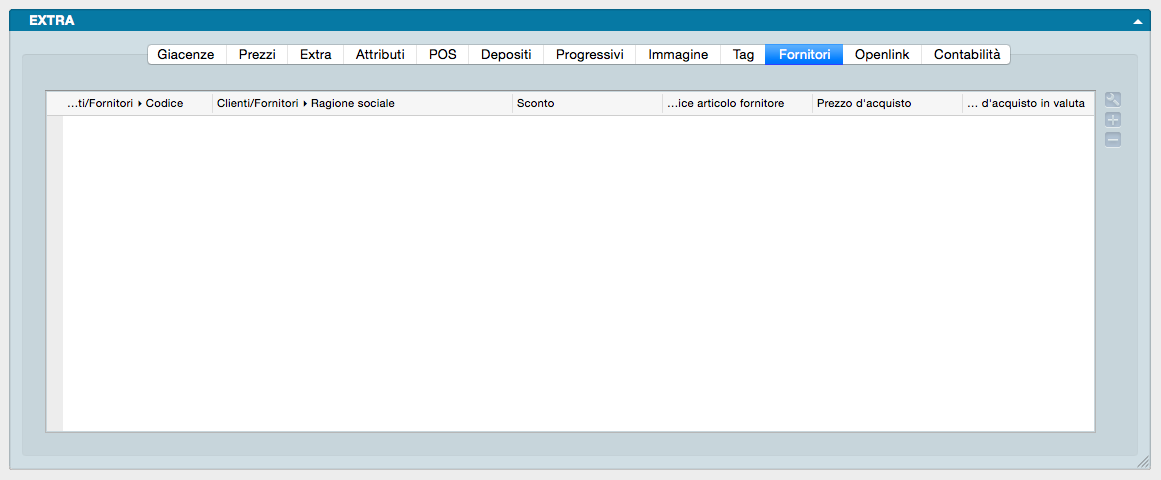Image resolution: width=1161 pixels, height=480 pixels.
Task: Open the Progressivi tab
Action: [589, 55]
